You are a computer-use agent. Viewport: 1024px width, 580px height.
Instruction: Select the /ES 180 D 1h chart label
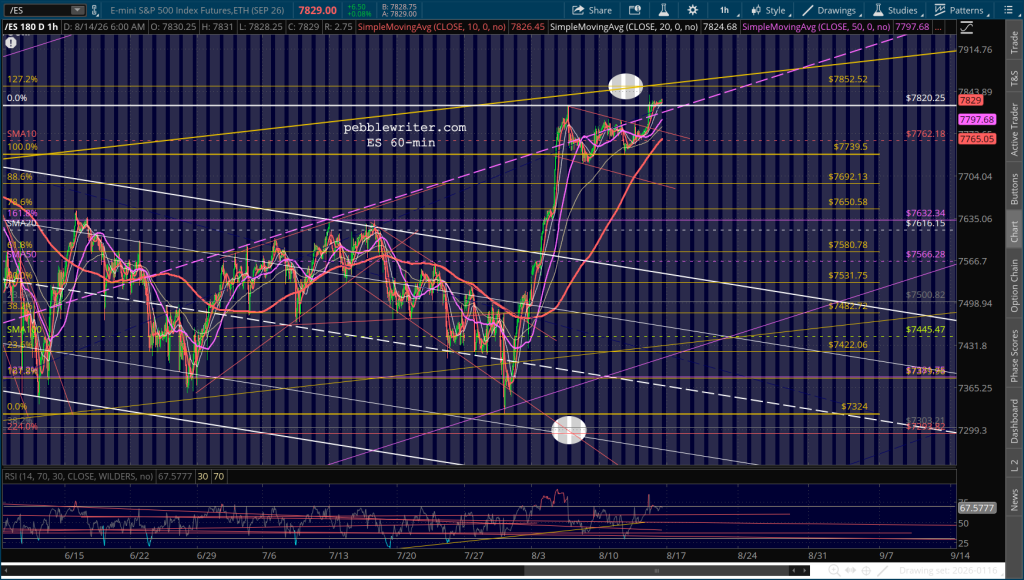tap(31, 27)
